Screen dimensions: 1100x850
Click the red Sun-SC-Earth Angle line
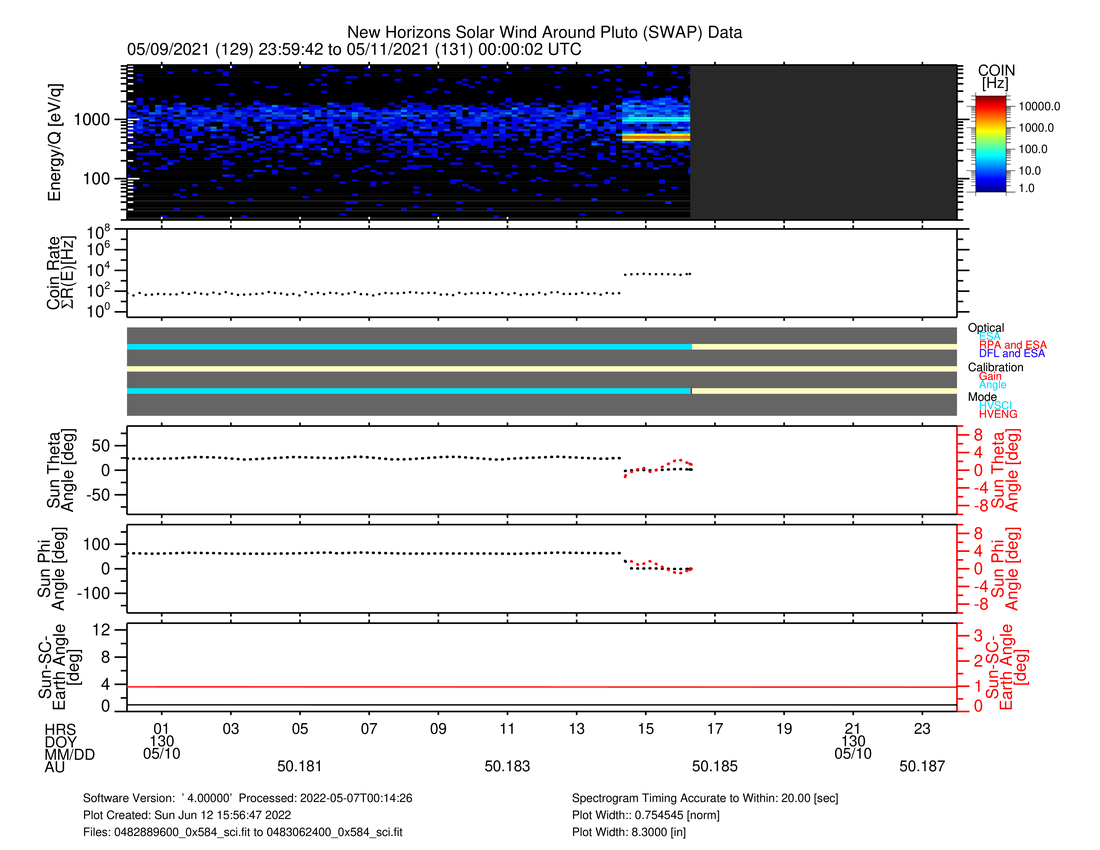pyautogui.click(x=540, y=687)
